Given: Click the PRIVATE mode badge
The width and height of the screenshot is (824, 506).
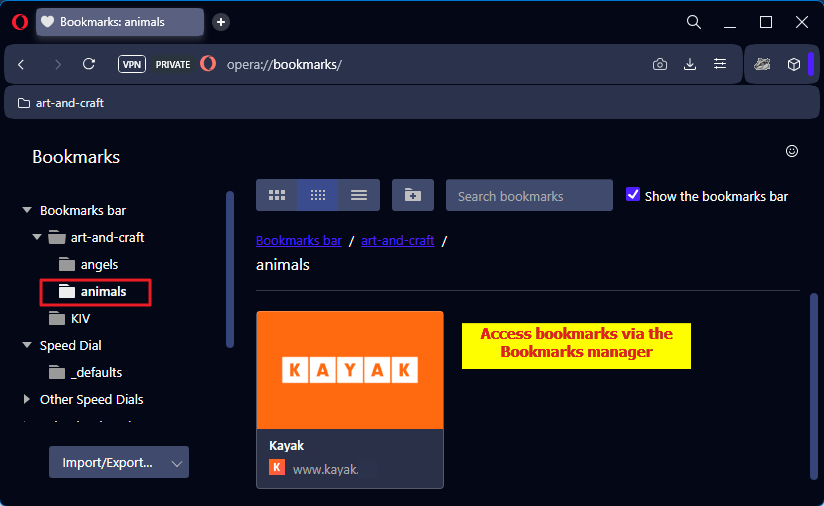Looking at the screenshot, I should pyautogui.click(x=172, y=65).
